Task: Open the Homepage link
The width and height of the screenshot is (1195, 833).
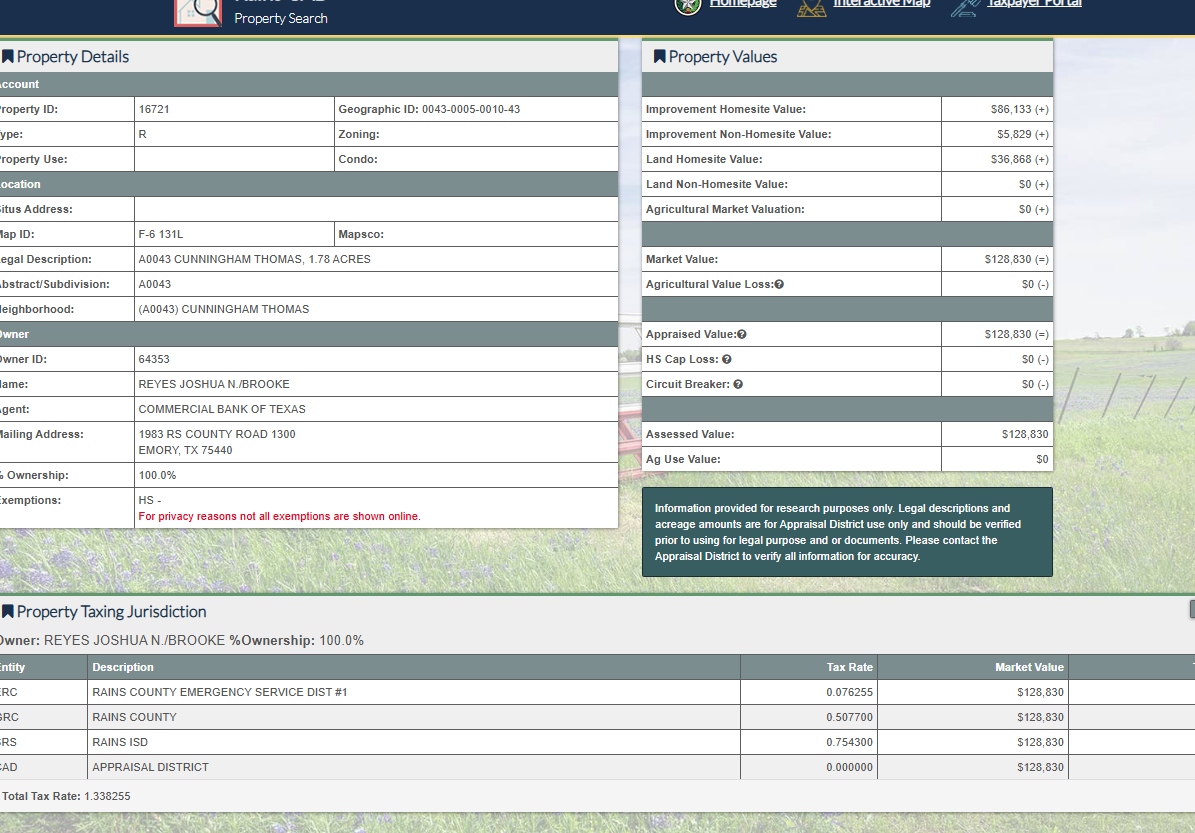Action: click(x=743, y=4)
